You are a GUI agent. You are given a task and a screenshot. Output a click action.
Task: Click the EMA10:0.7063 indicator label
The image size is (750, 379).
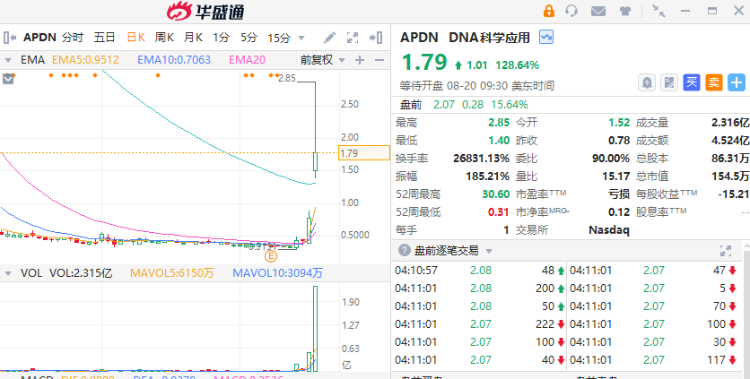point(174,60)
